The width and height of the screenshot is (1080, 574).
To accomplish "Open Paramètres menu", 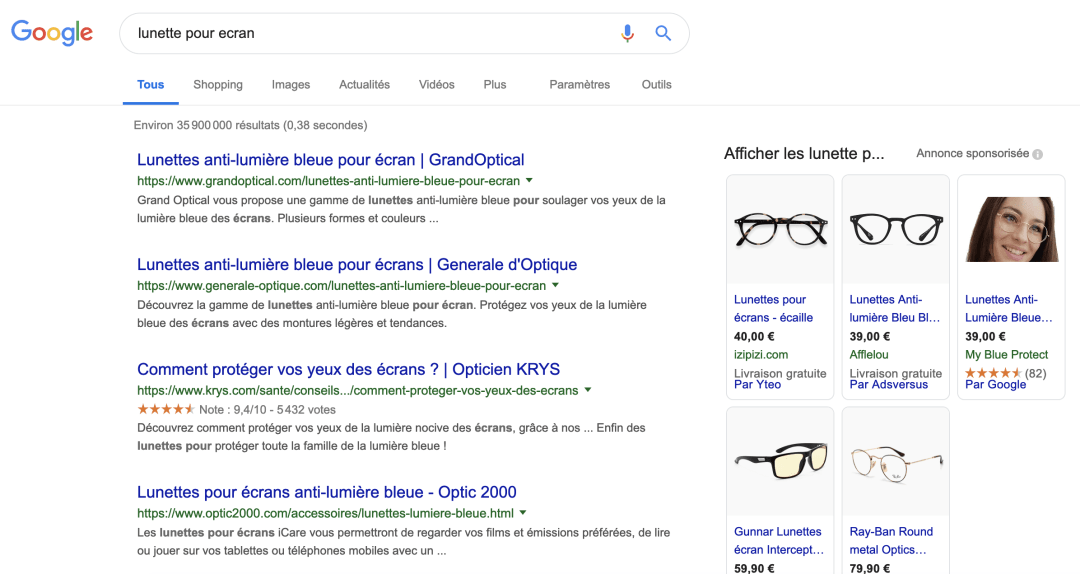I will click(x=579, y=85).
